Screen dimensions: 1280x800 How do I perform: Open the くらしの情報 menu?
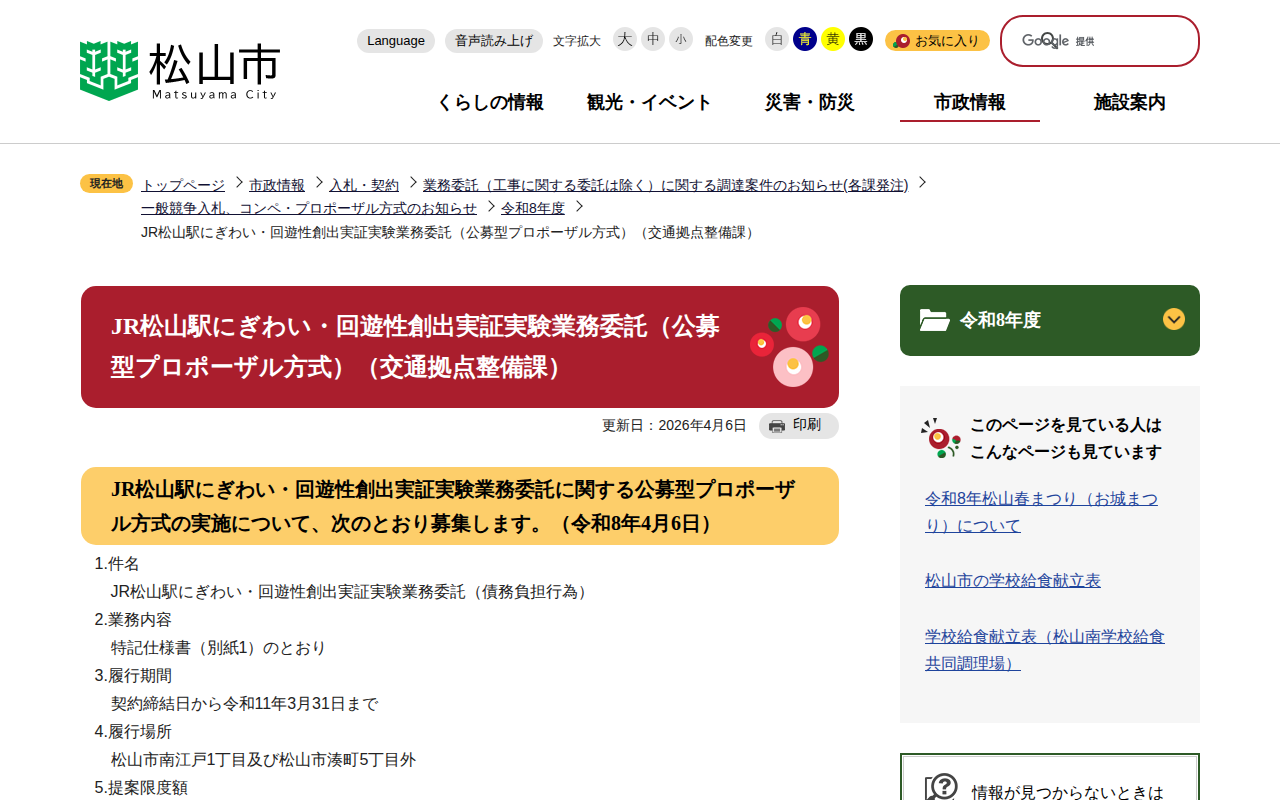pos(490,102)
